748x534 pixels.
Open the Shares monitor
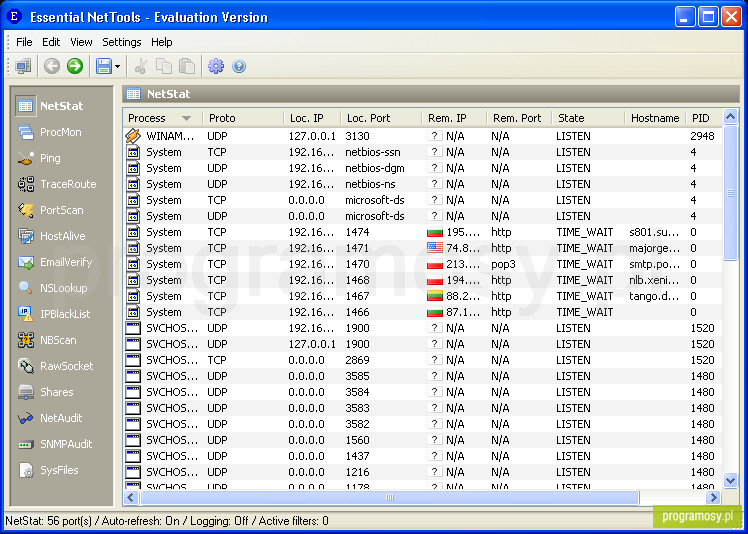pos(46,392)
